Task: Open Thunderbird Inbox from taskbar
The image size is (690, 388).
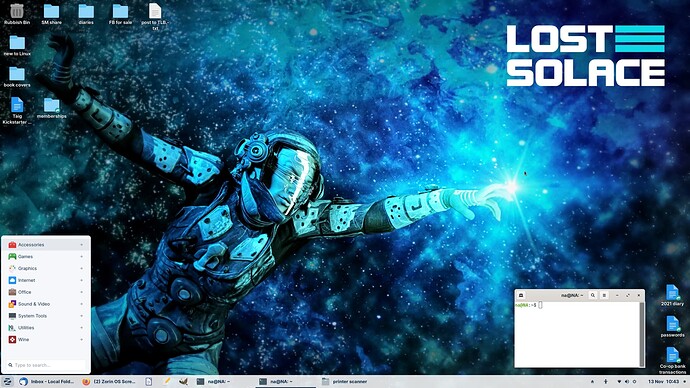Action: tap(47, 381)
